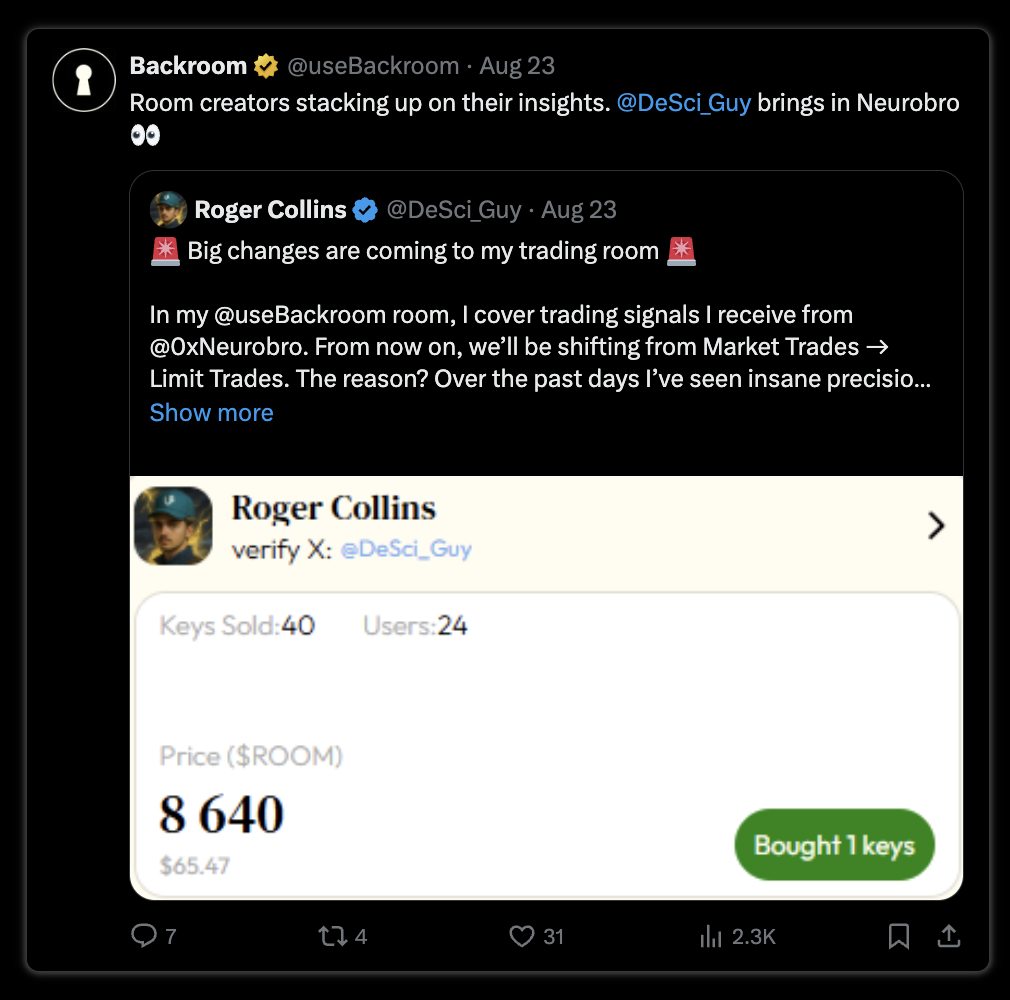Expand Roger Collins card with right chevron

[x=937, y=526]
